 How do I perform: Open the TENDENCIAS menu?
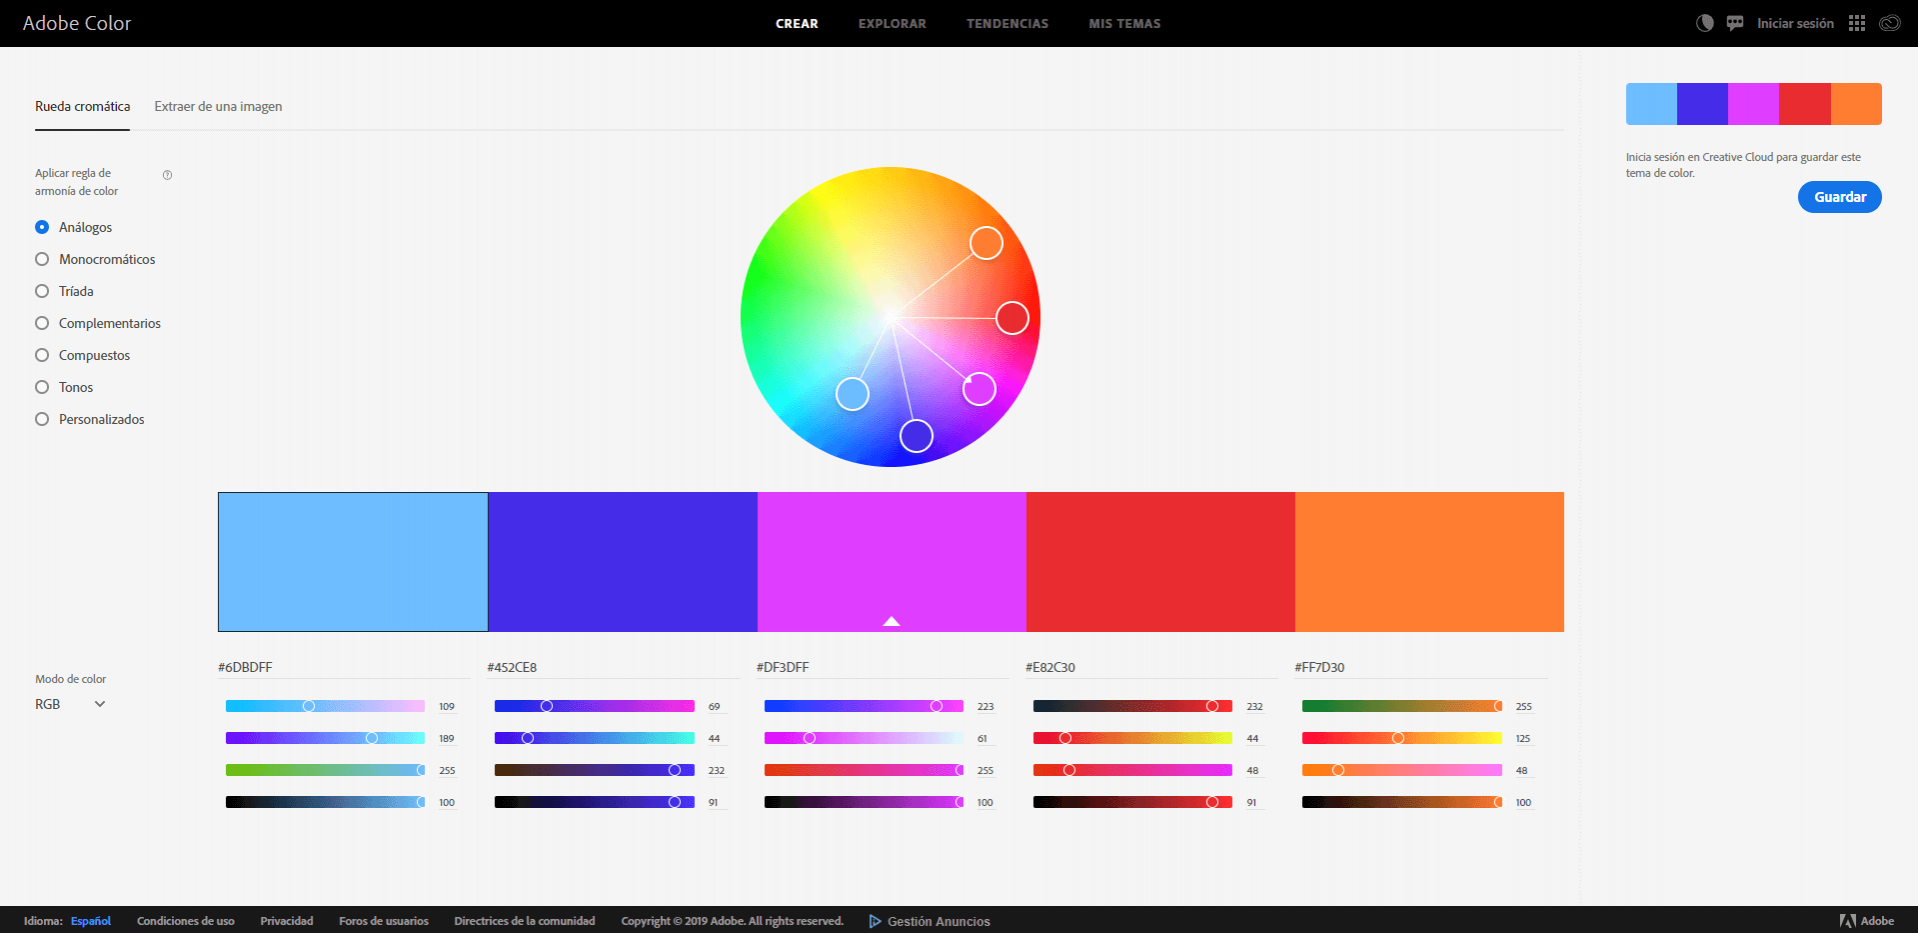(1007, 23)
